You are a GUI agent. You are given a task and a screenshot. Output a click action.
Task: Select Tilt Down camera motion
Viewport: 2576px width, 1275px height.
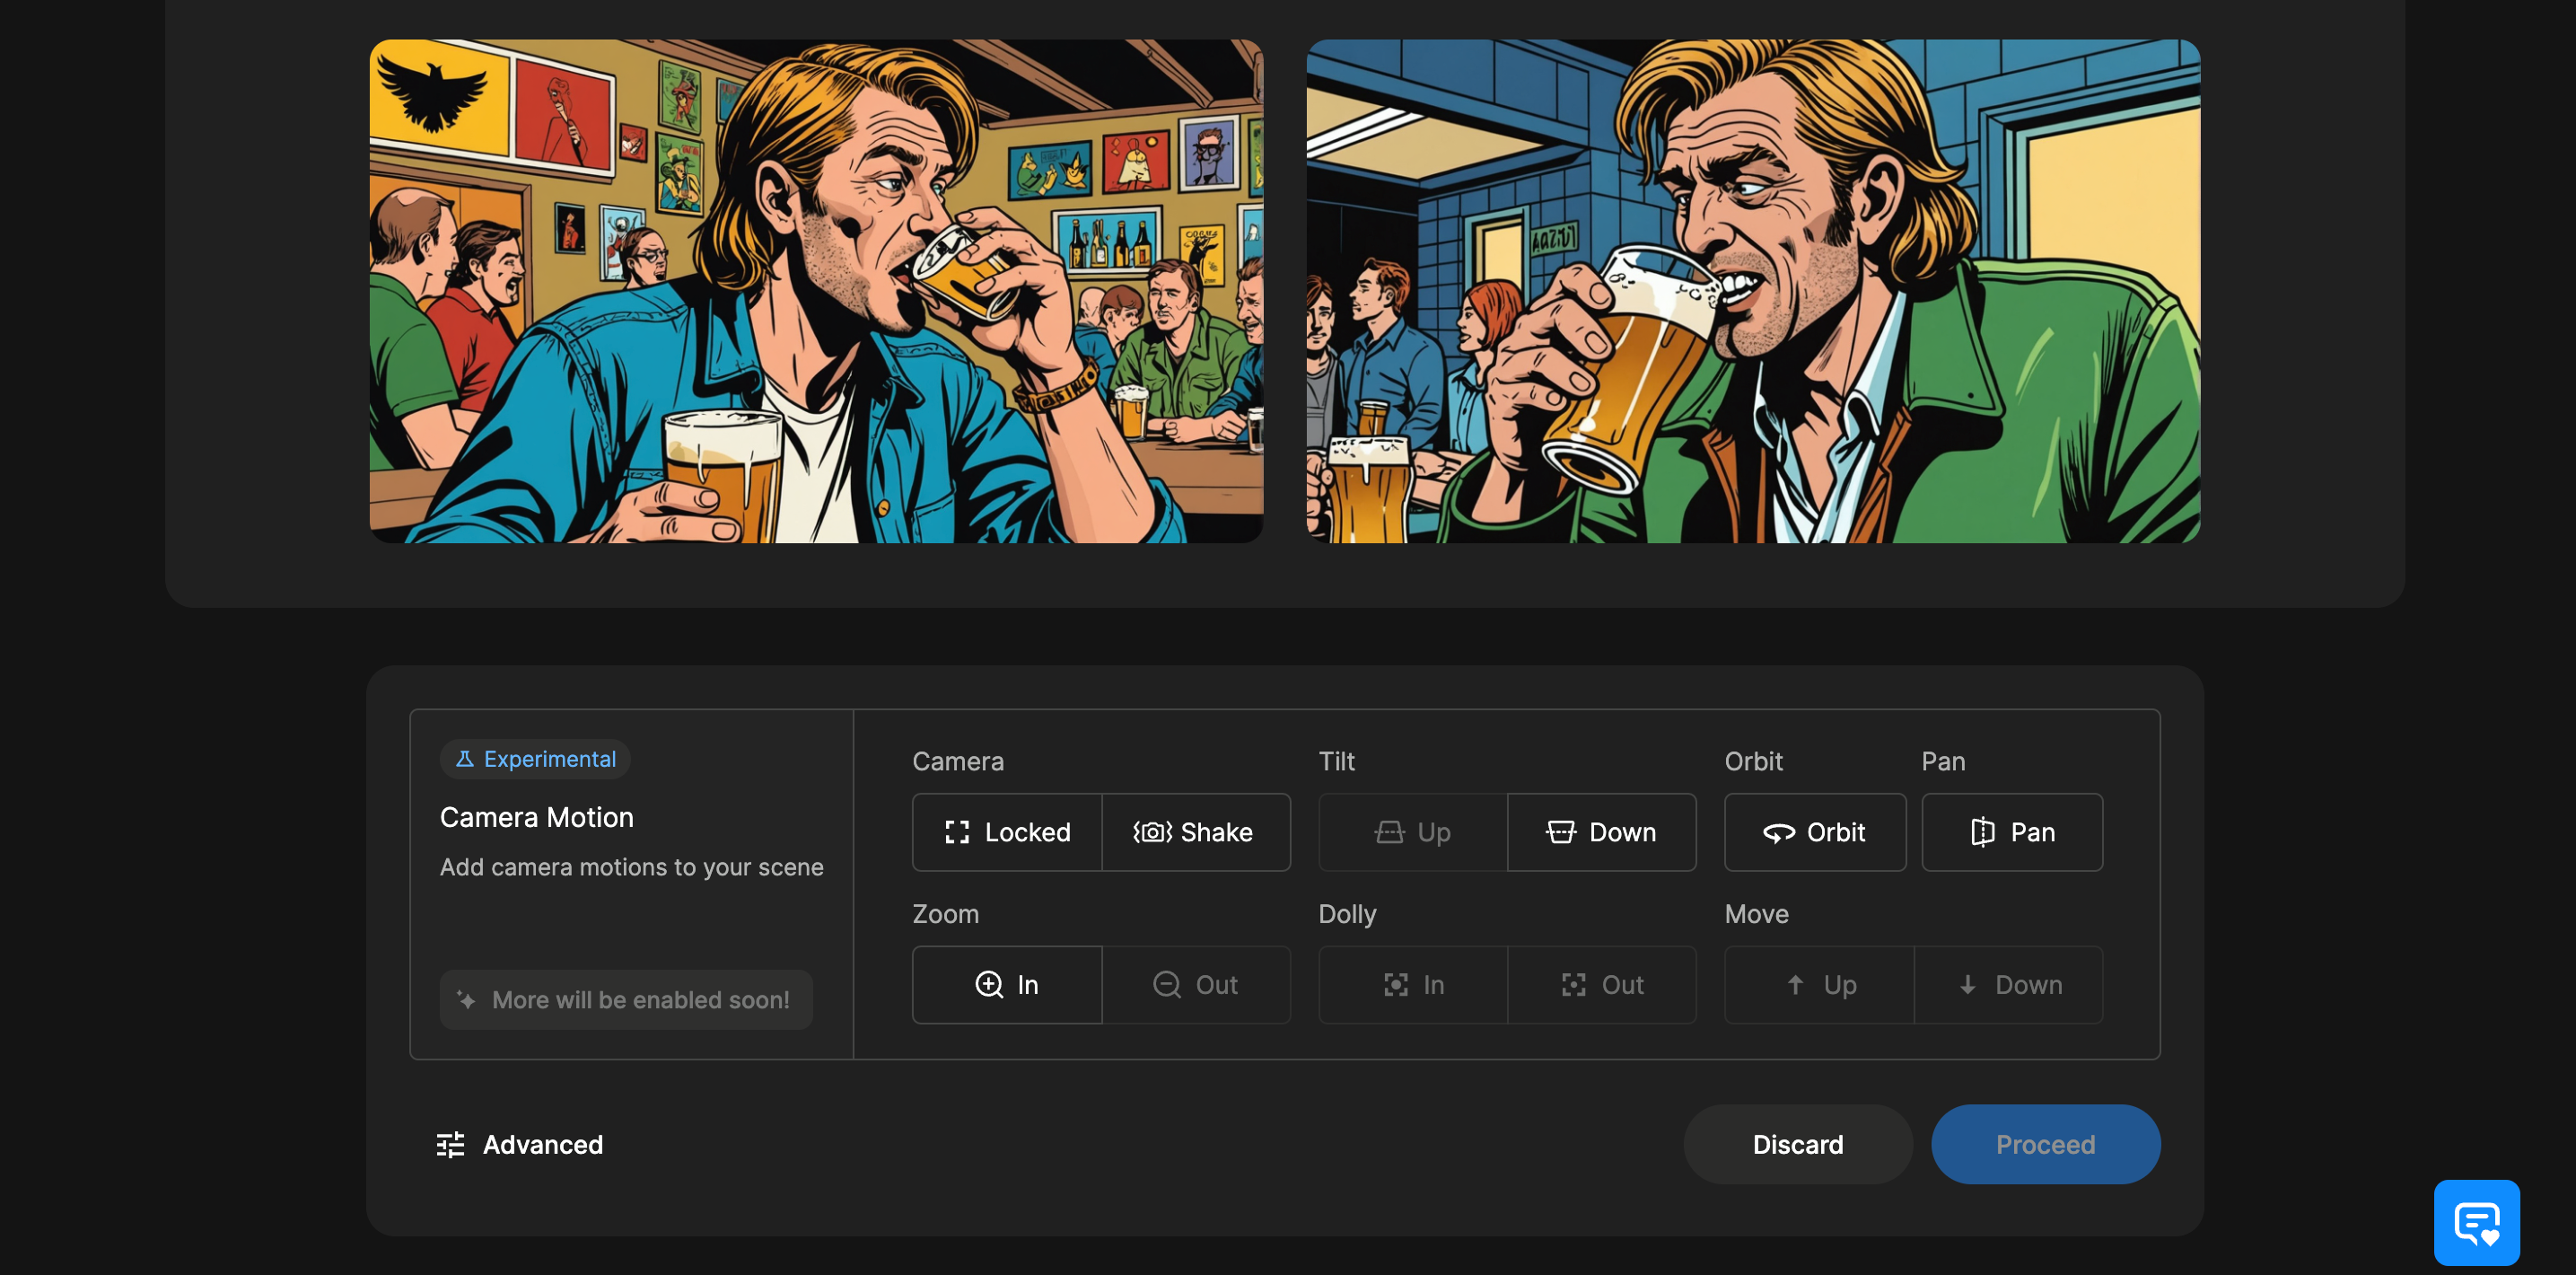pos(1601,832)
